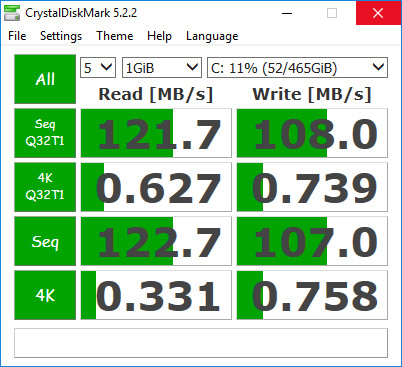
Task: Close the CrystalDiskMark window
Action: pos(378,13)
